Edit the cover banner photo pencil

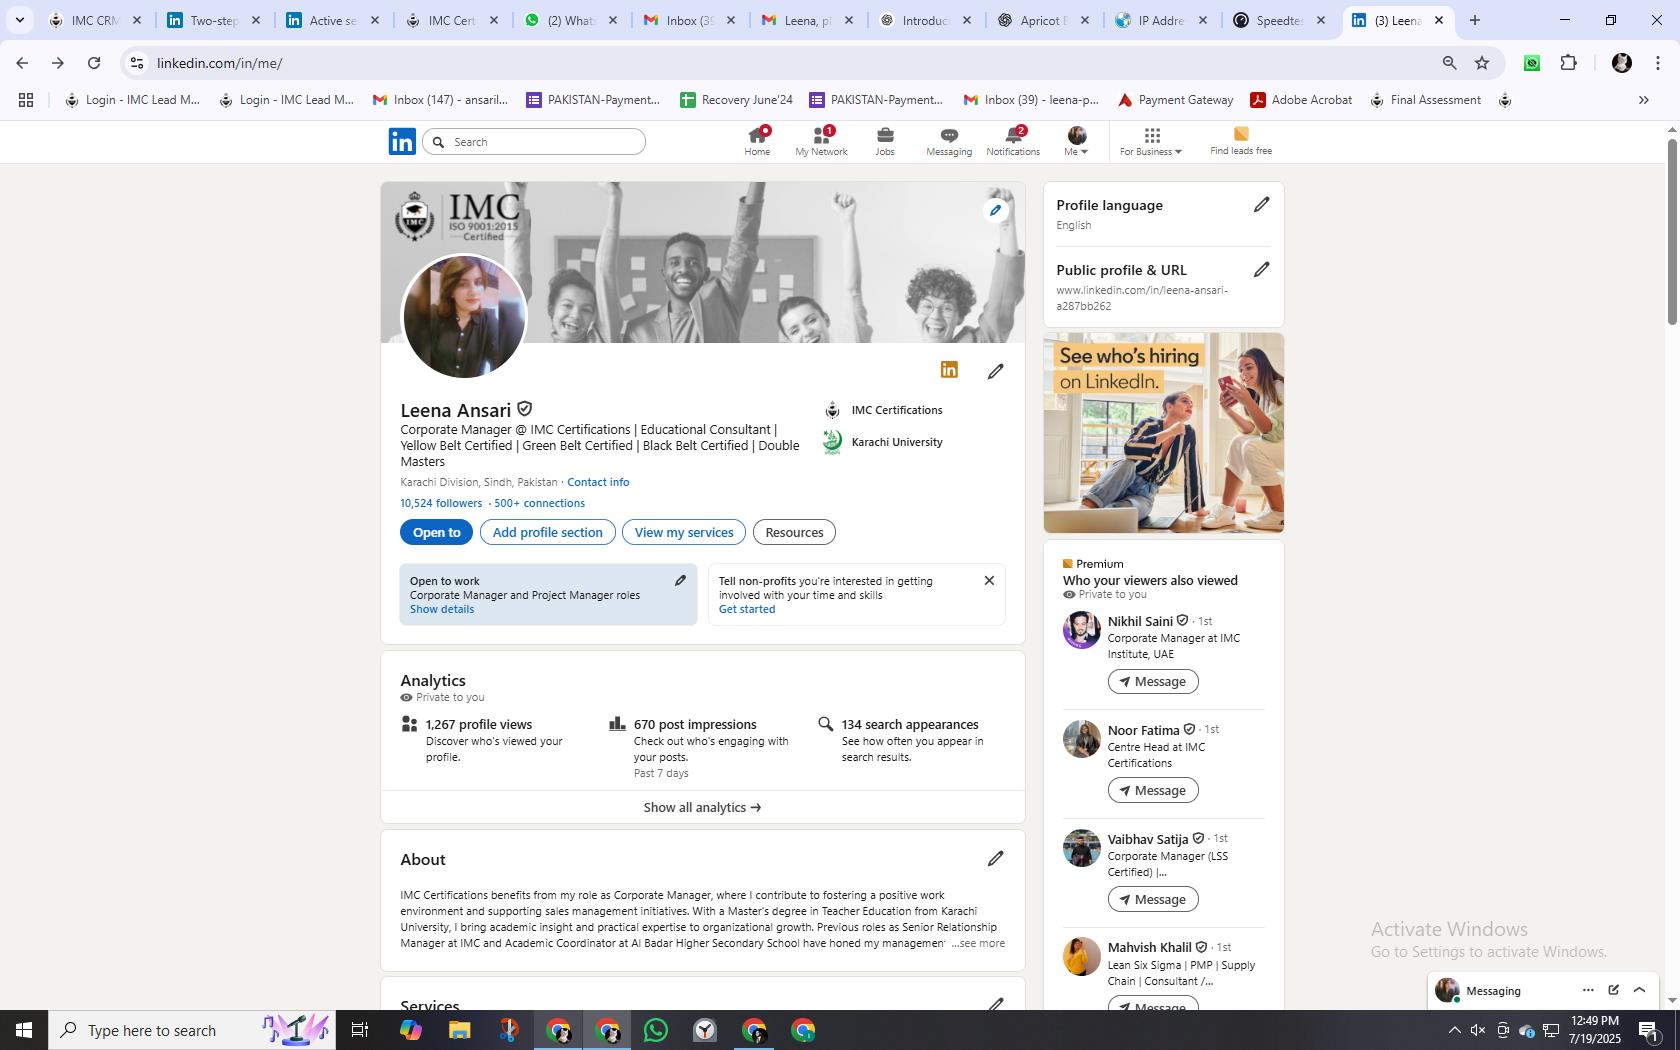995,210
